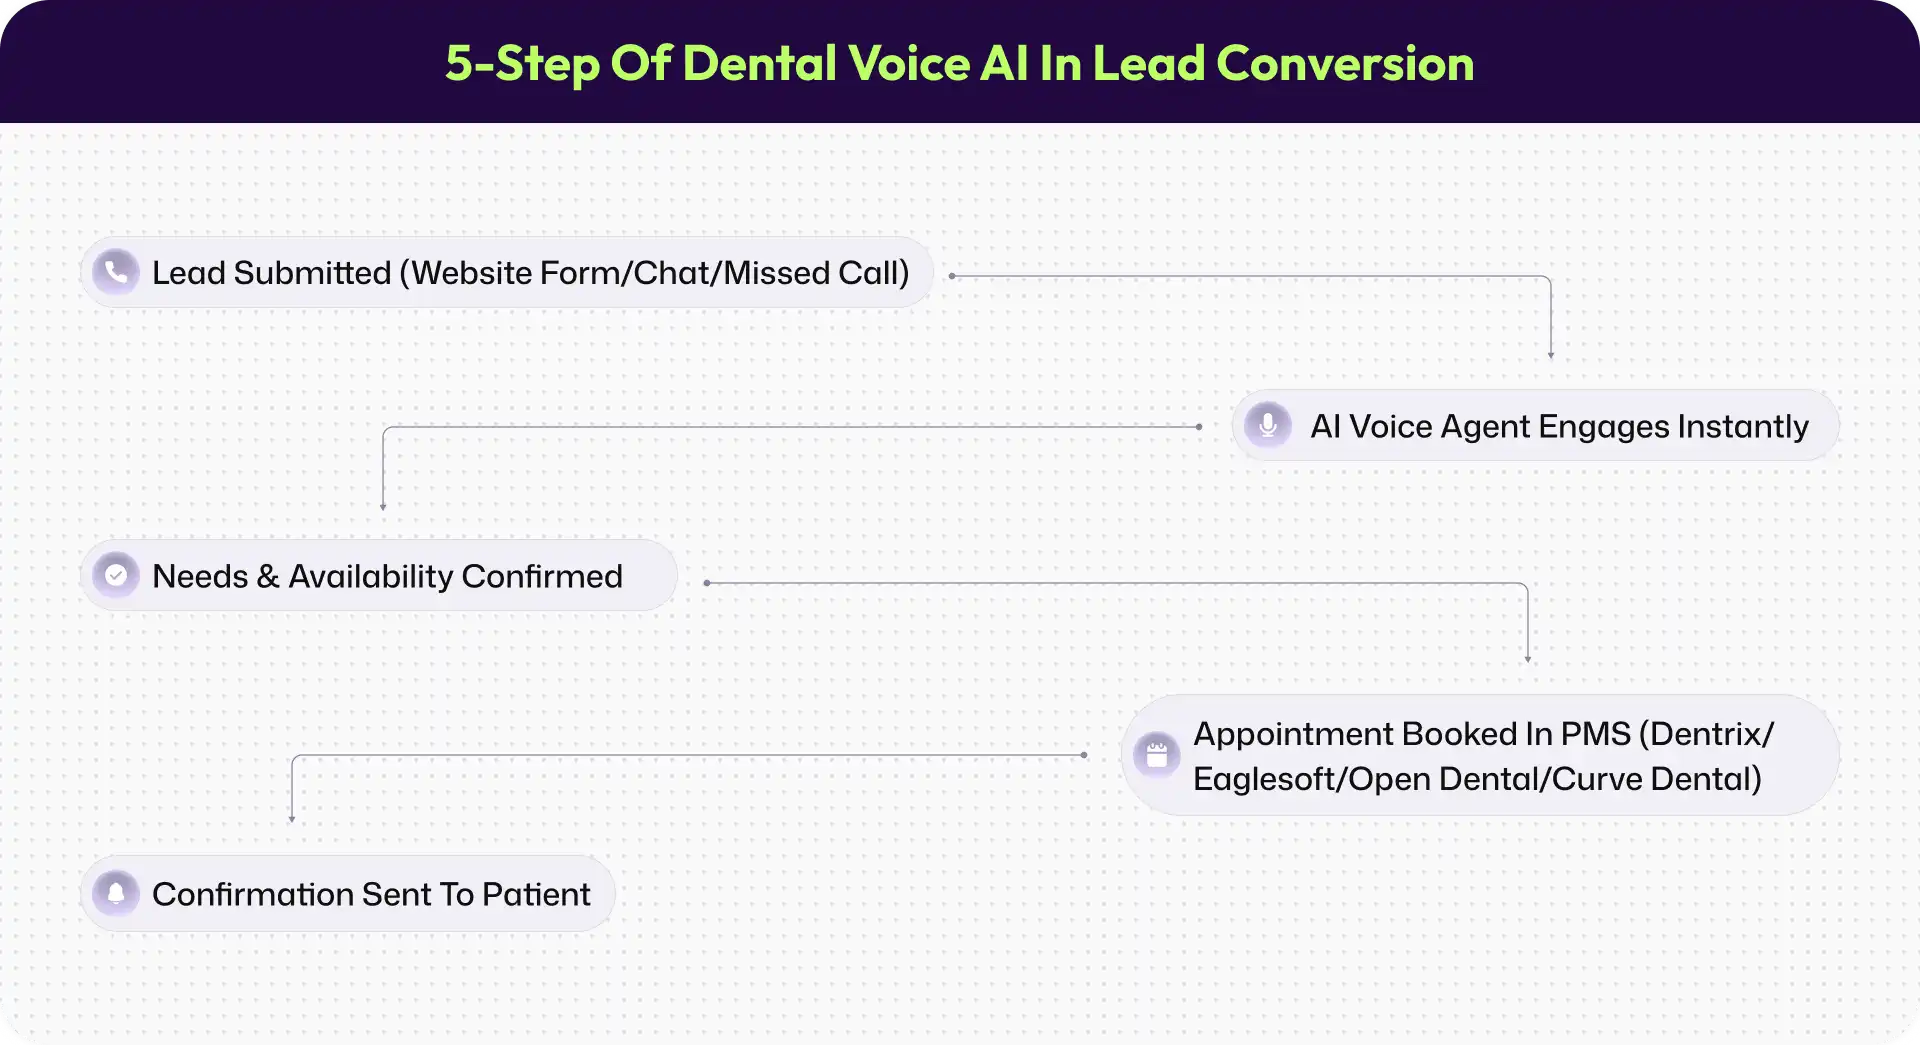Select the Appointment Booked In PMS text
The height and width of the screenshot is (1045, 1920).
(1483, 734)
